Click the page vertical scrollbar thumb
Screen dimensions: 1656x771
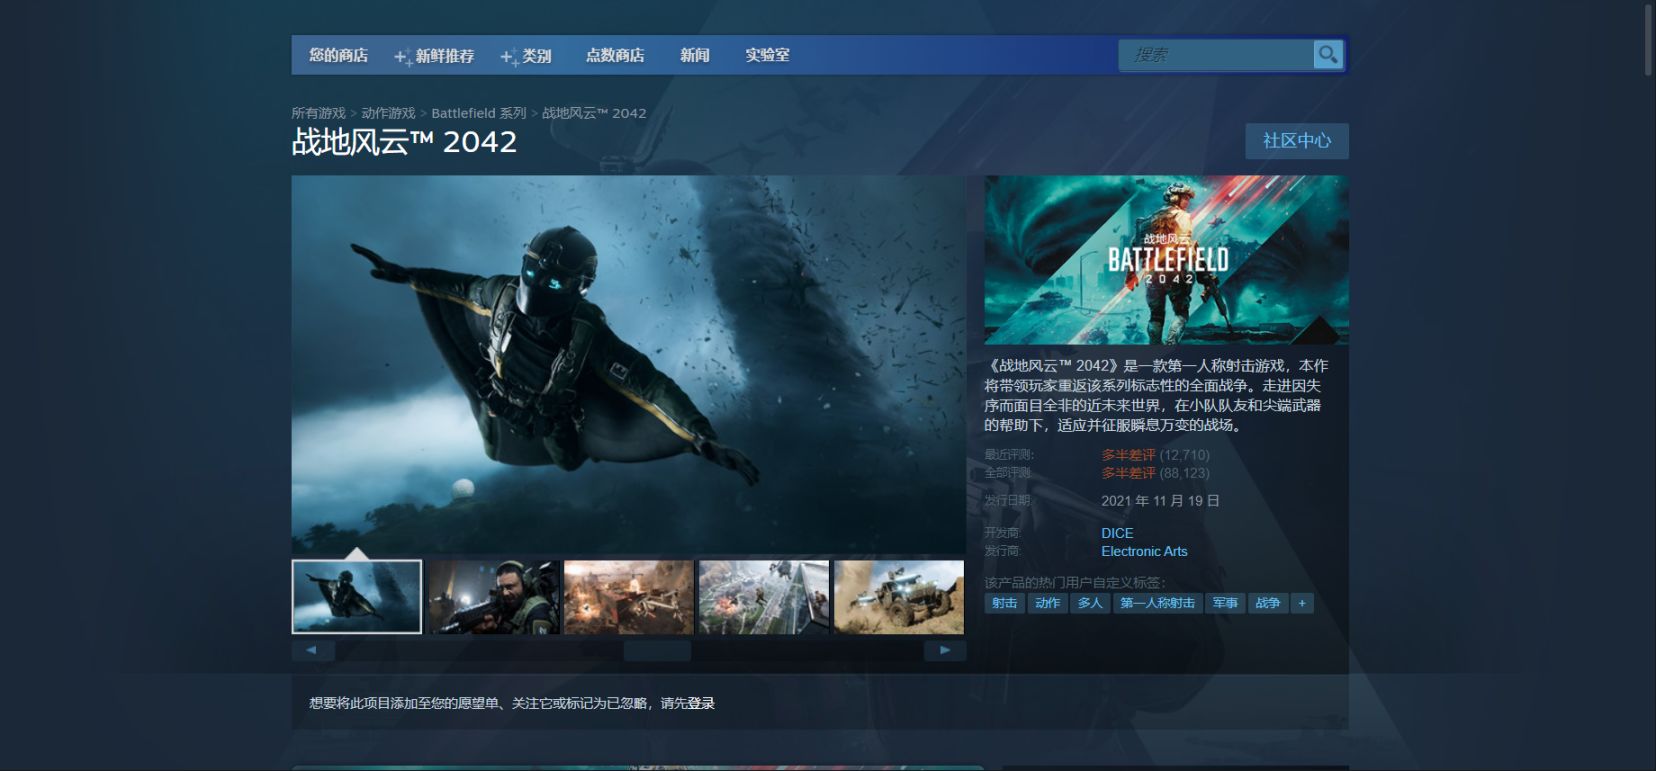tap(1649, 40)
